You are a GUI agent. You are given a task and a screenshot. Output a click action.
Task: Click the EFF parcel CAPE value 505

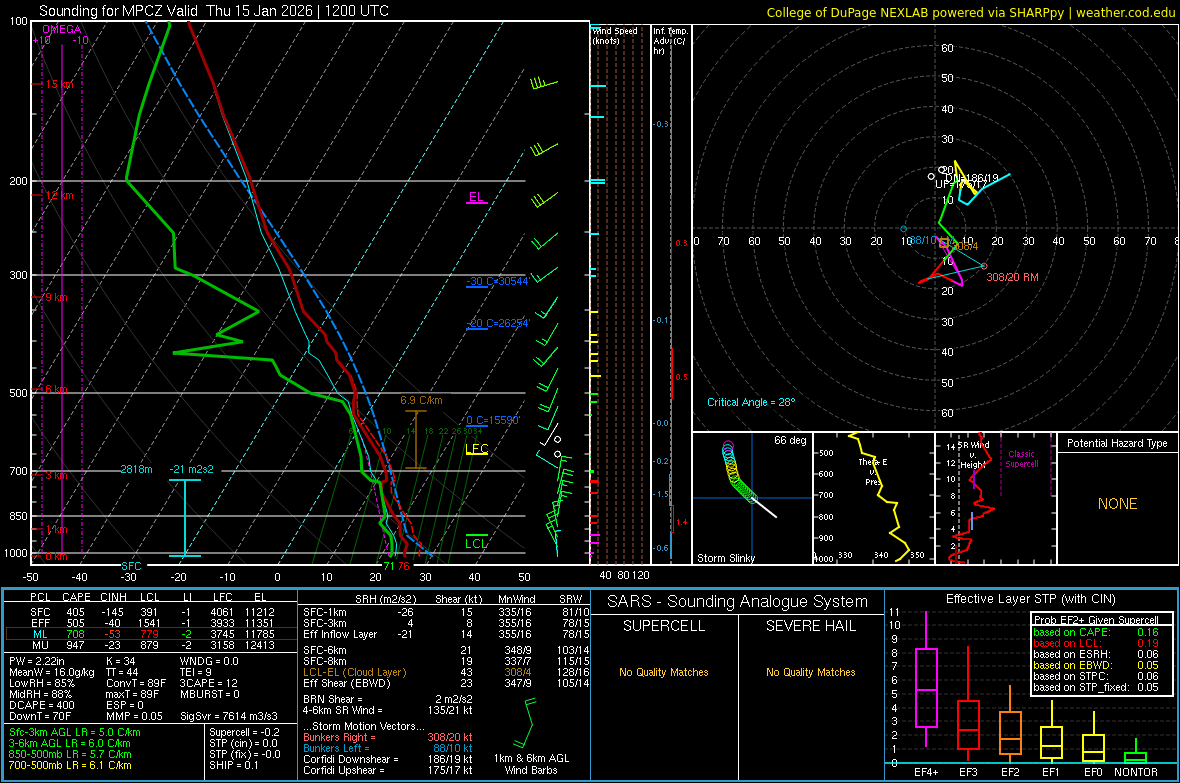click(x=75, y=623)
